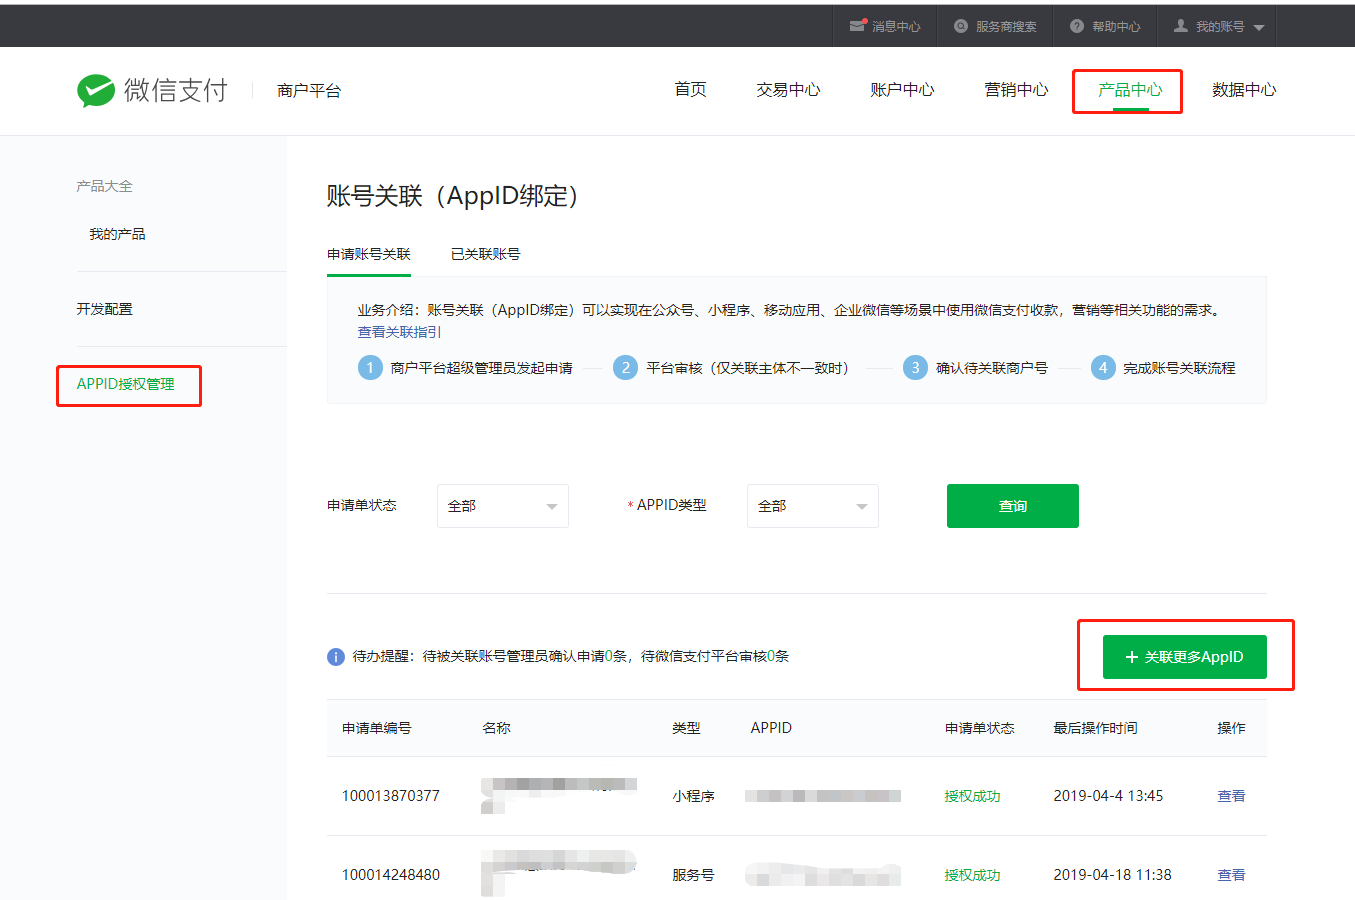Select 我的产品 in sidebar

[117, 234]
